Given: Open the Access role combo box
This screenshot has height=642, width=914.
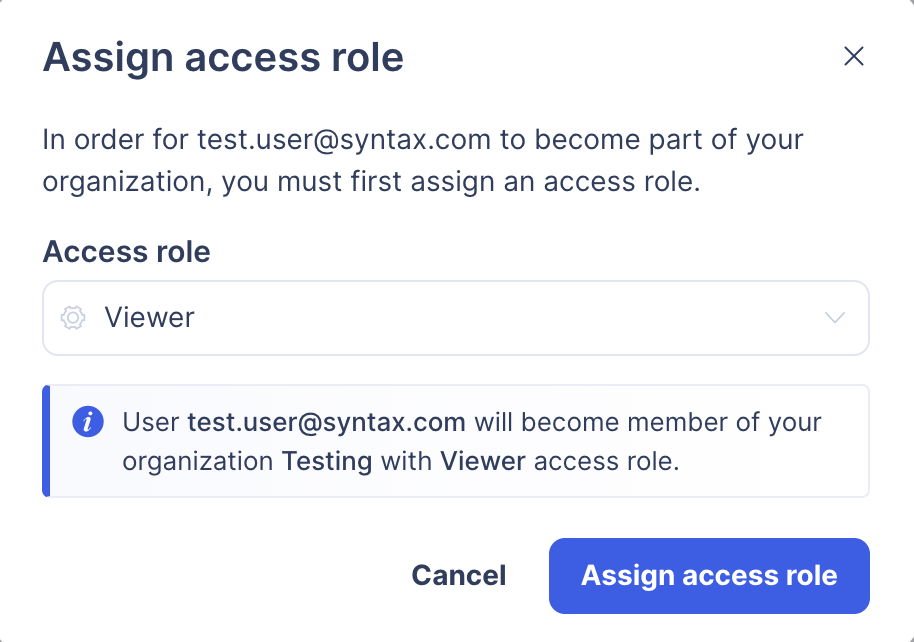Looking at the screenshot, I should point(455,318).
